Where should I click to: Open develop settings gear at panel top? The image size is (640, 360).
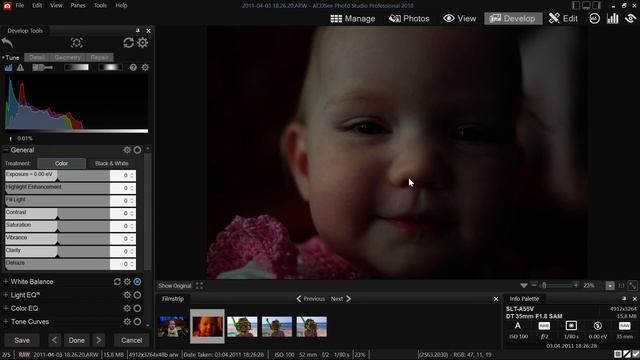pos(142,42)
